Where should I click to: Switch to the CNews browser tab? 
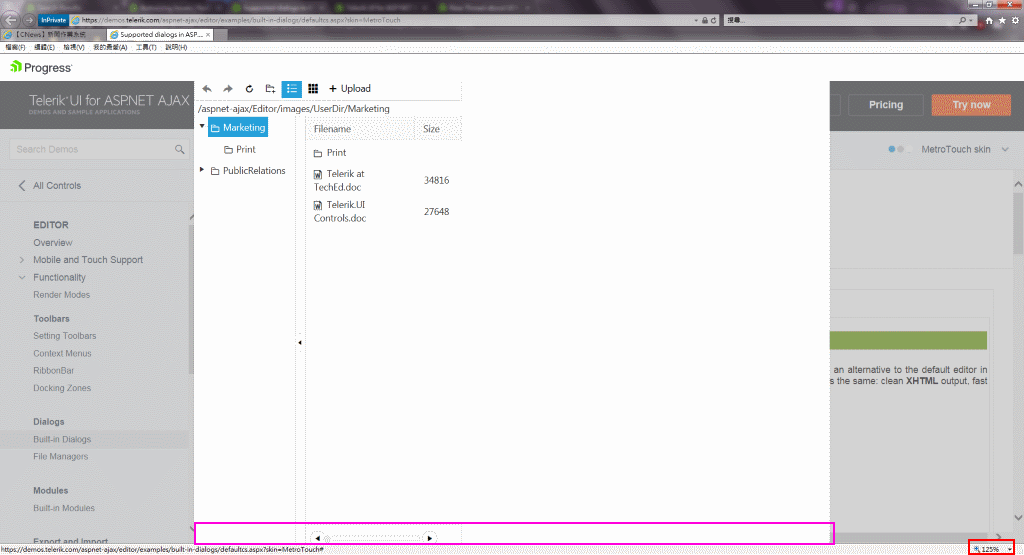52,35
